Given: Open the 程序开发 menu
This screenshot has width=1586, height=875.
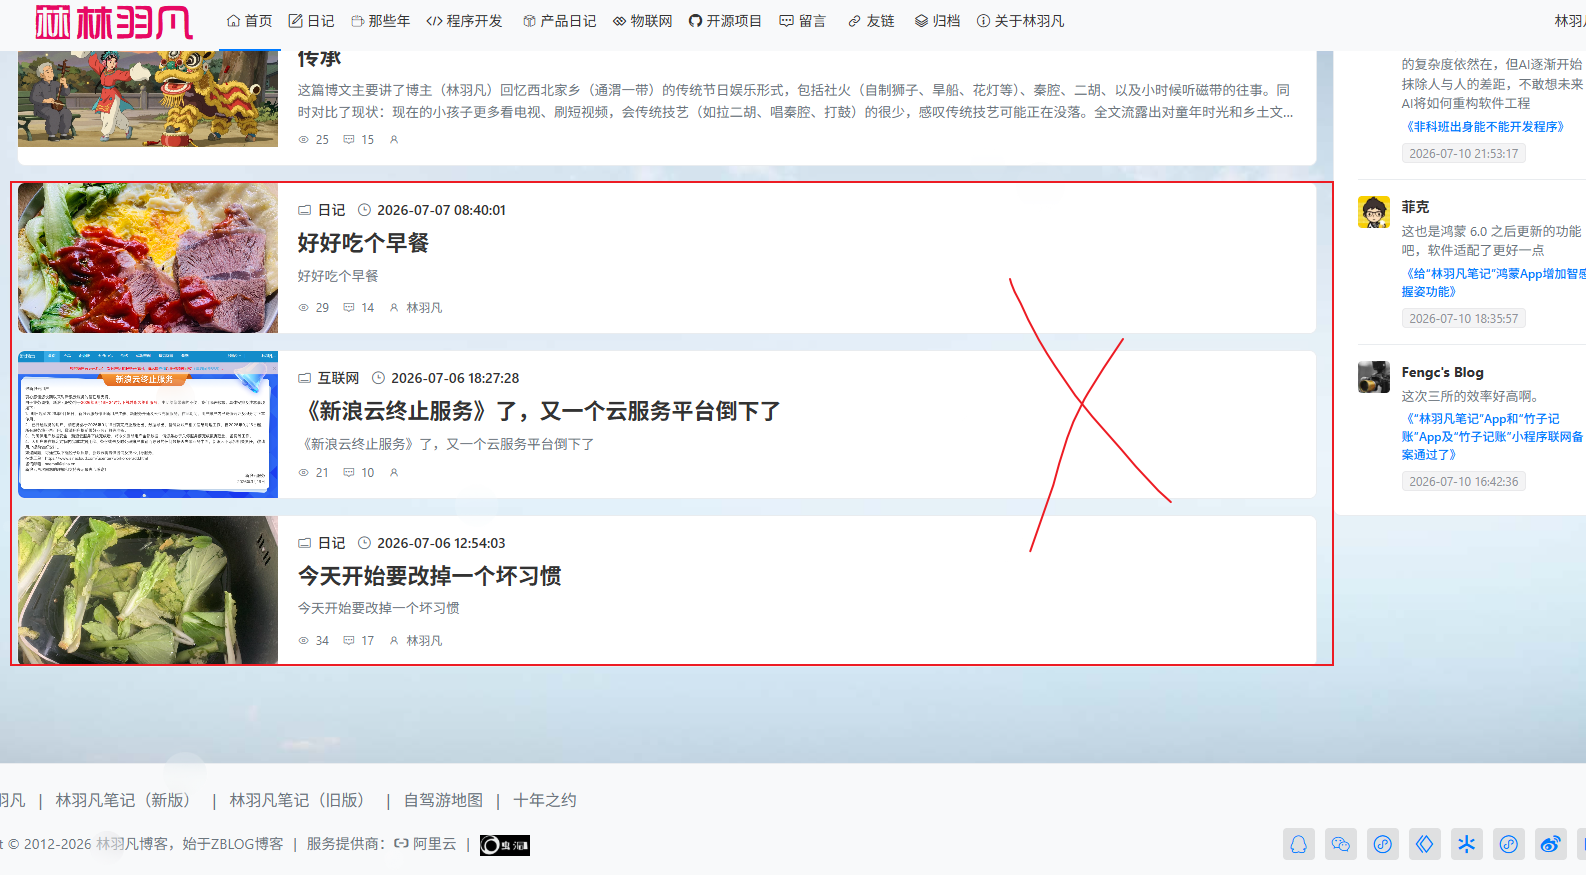Looking at the screenshot, I should (465, 21).
